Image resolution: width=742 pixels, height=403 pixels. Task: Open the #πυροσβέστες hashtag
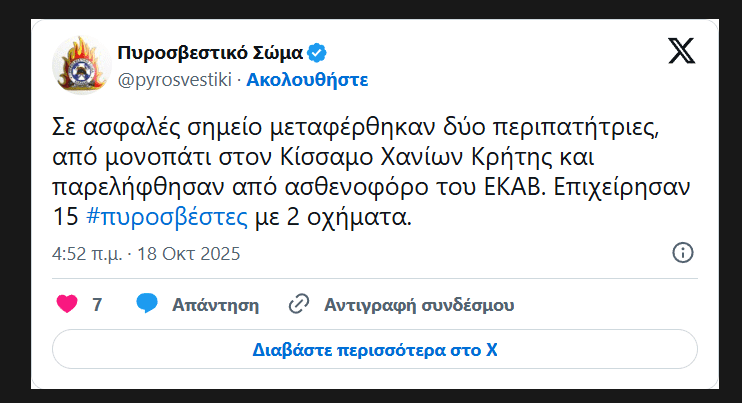pyautogui.click(x=167, y=217)
